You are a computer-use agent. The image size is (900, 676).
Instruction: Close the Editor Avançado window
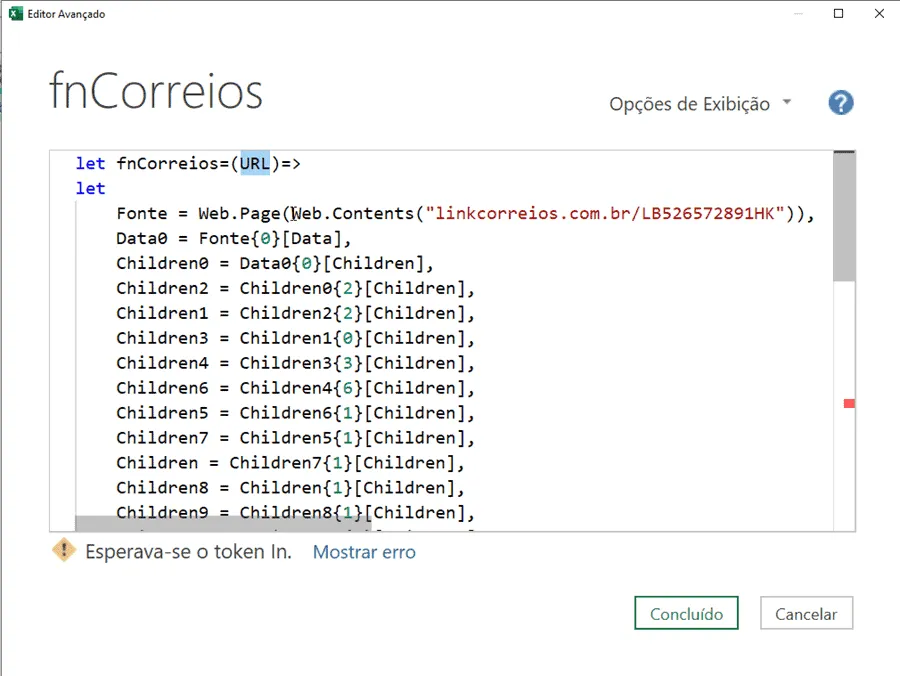(x=879, y=13)
